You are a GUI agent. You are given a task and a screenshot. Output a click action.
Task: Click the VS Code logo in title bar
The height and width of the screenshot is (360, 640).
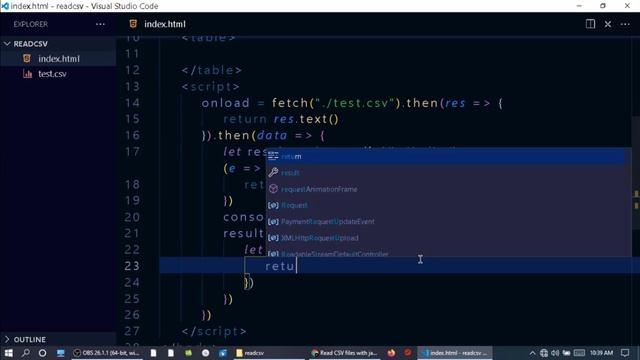tap(5, 6)
